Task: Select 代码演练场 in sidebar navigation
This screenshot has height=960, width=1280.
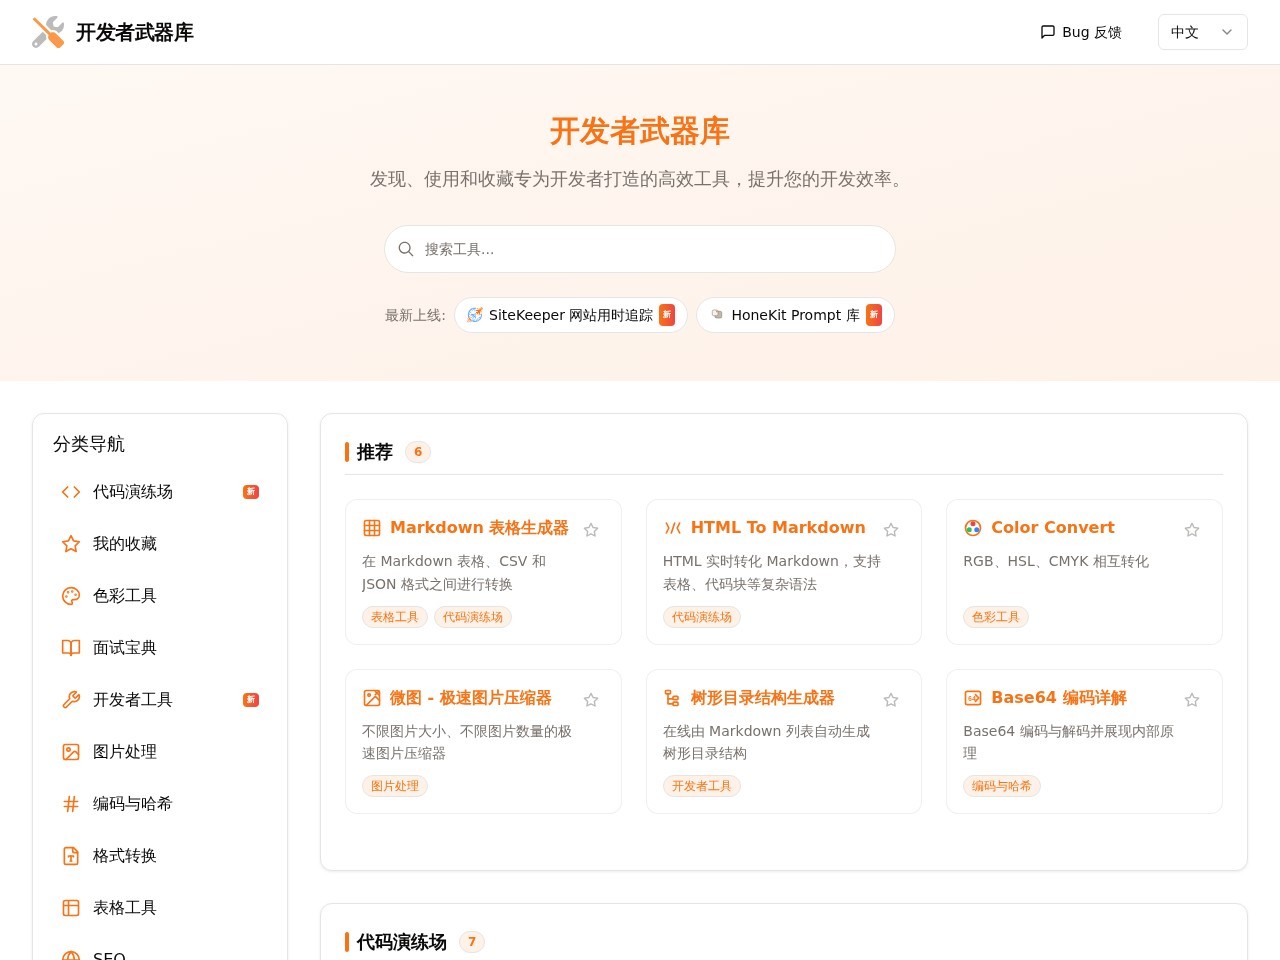Action: pyautogui.click(x=160, y=492)
